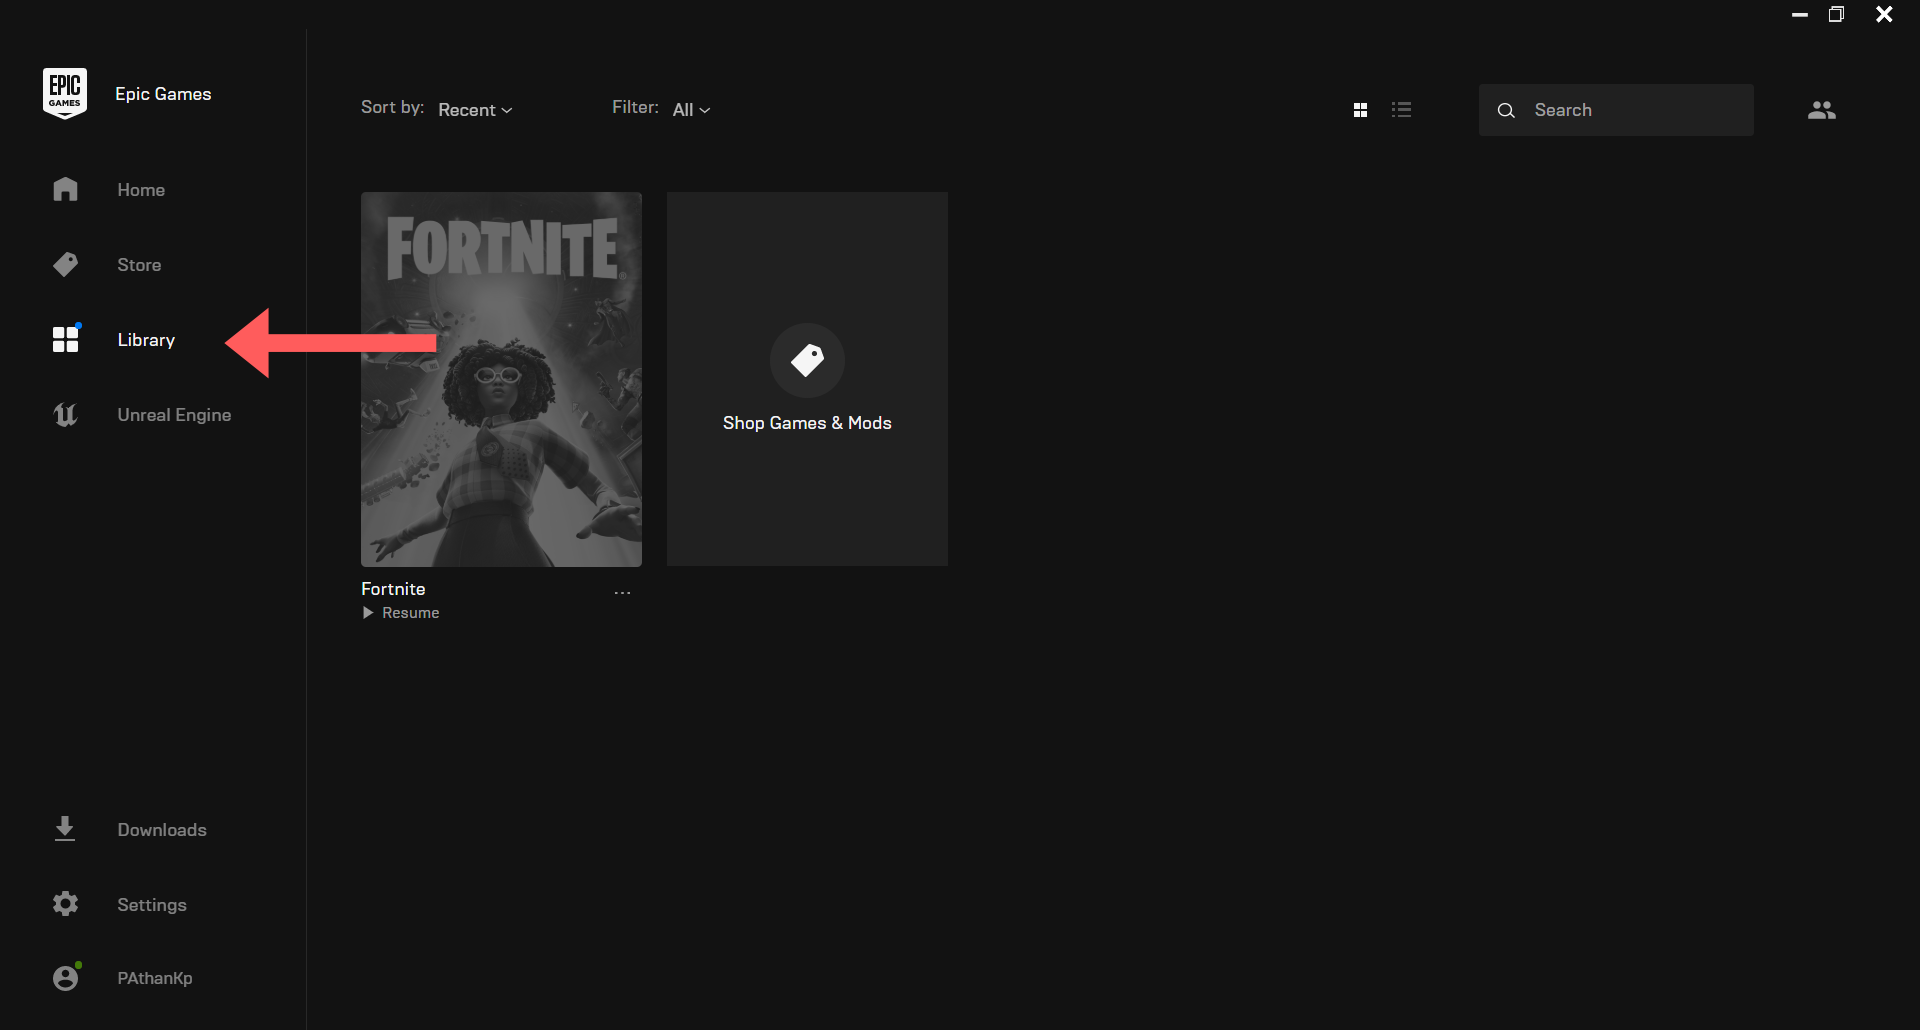Image resolution: width=1920 pixels, height=1030 pixels.
Task: Click the green online status dot
Action: [x=79, y=964]
